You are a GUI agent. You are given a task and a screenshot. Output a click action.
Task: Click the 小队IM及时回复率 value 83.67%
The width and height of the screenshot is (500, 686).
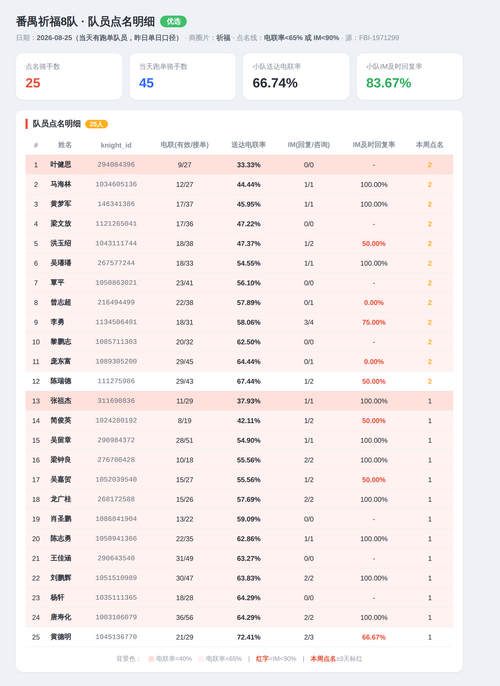point(388,83)
